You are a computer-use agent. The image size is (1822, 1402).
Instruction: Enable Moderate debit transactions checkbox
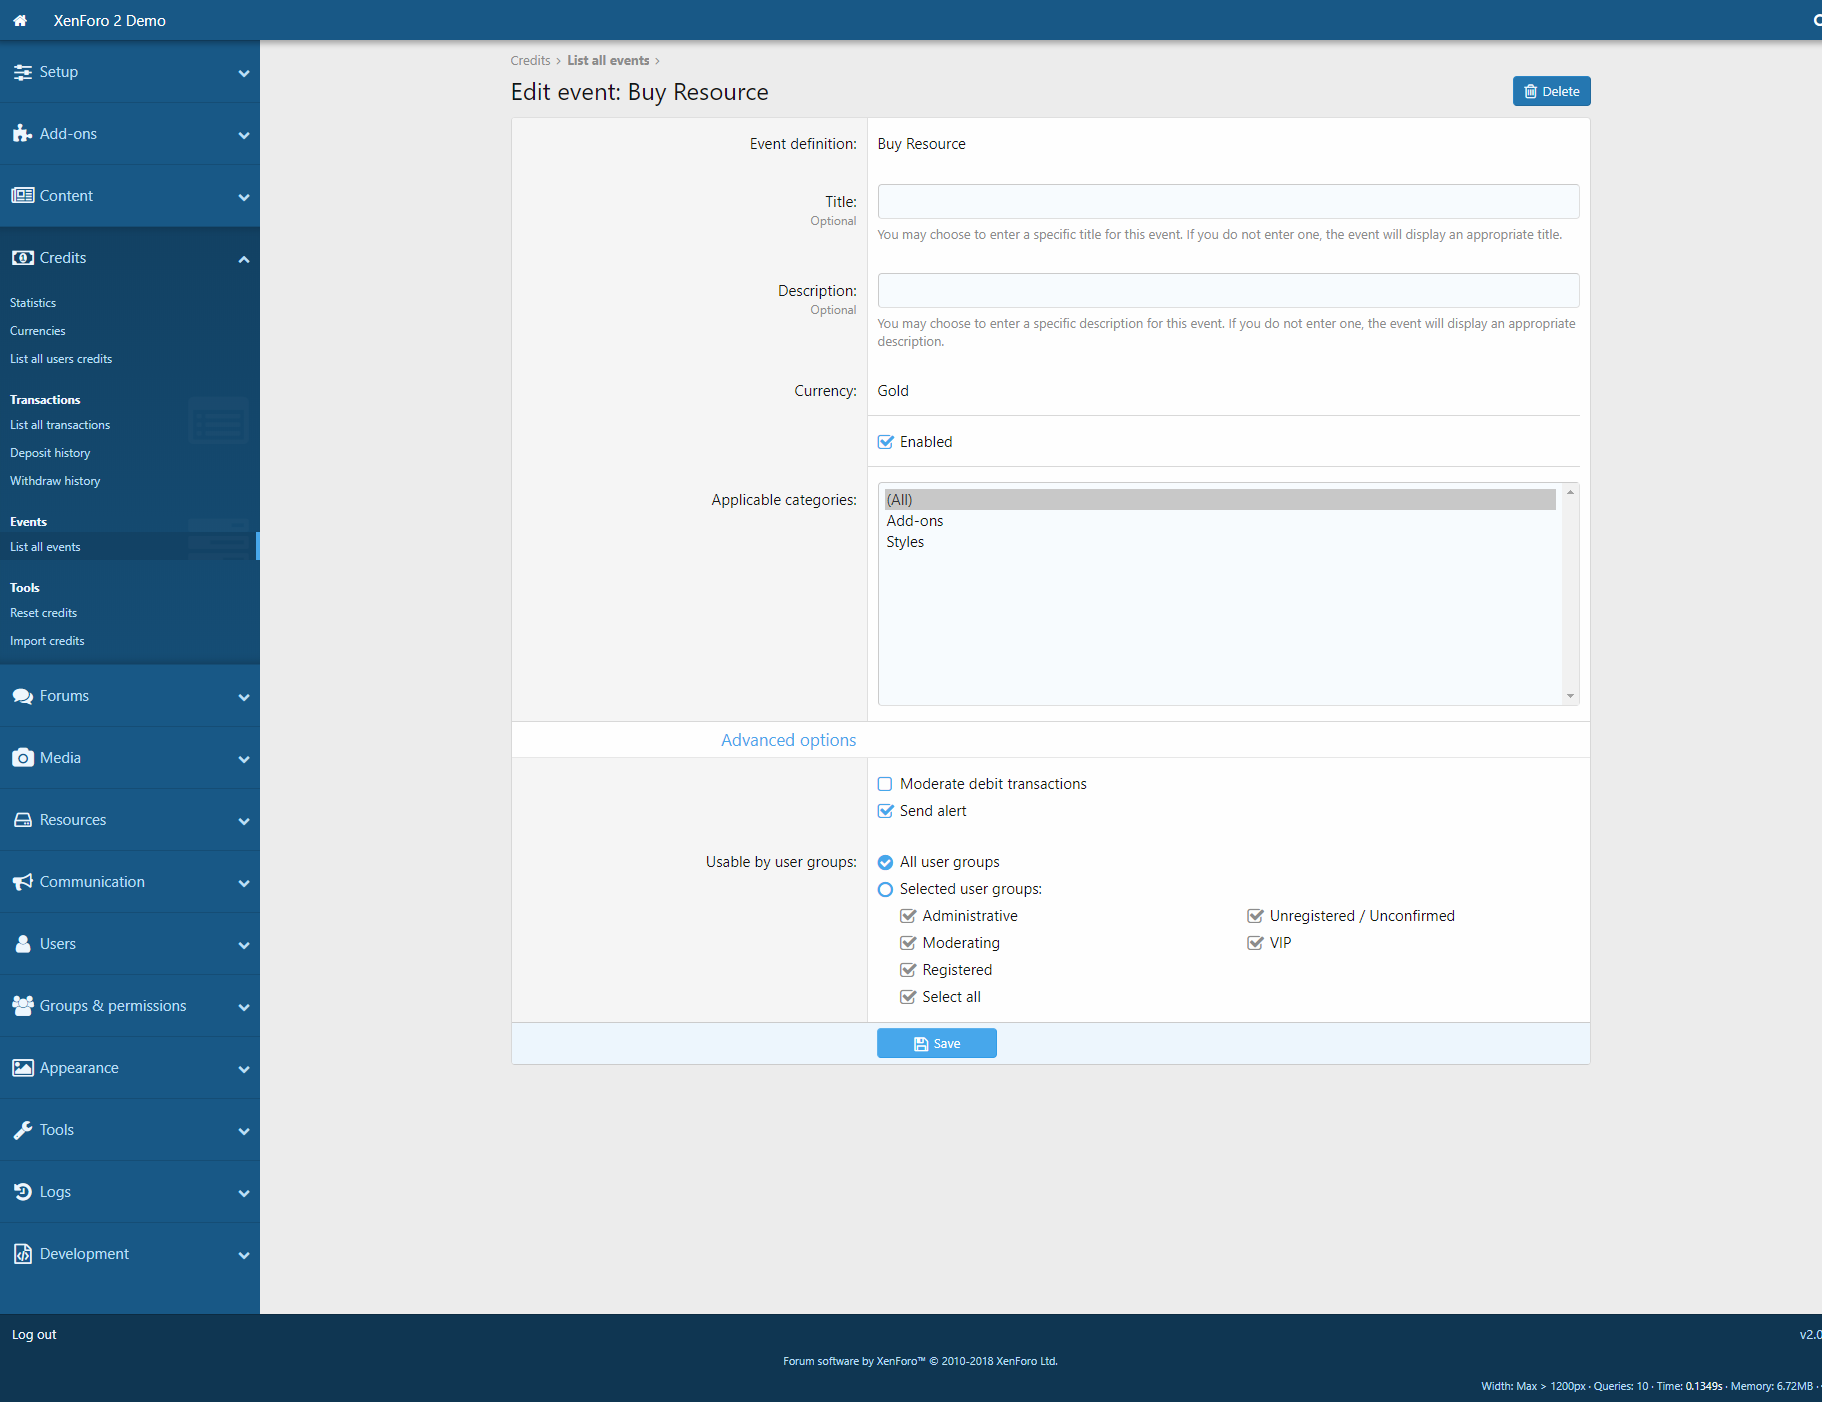885,784
